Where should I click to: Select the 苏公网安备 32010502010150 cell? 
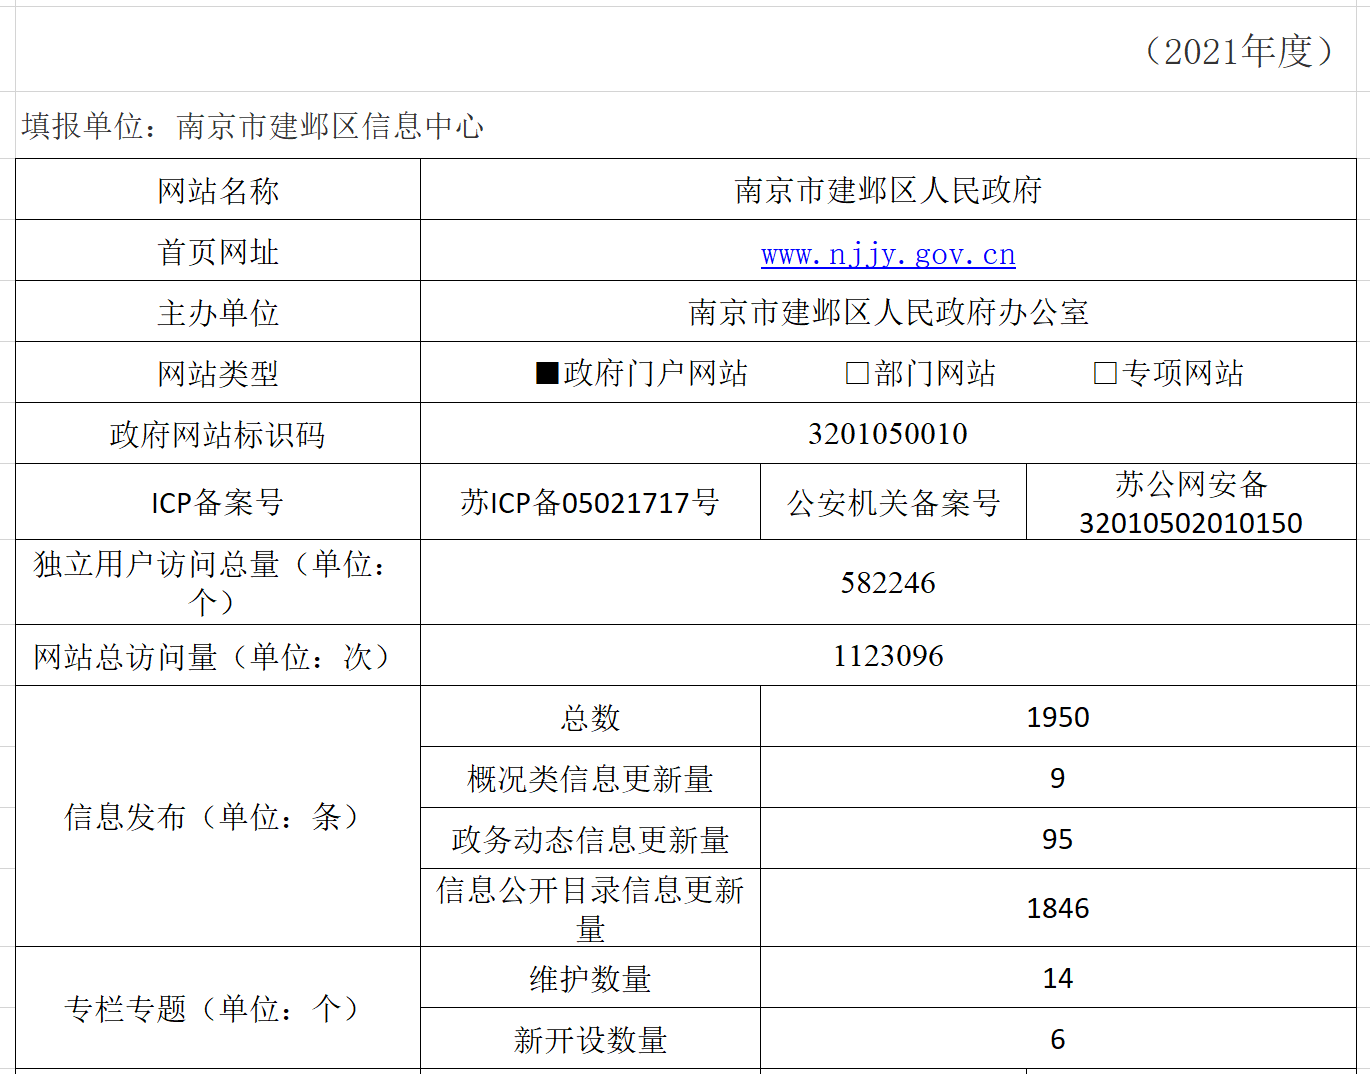pos(1191,502)
